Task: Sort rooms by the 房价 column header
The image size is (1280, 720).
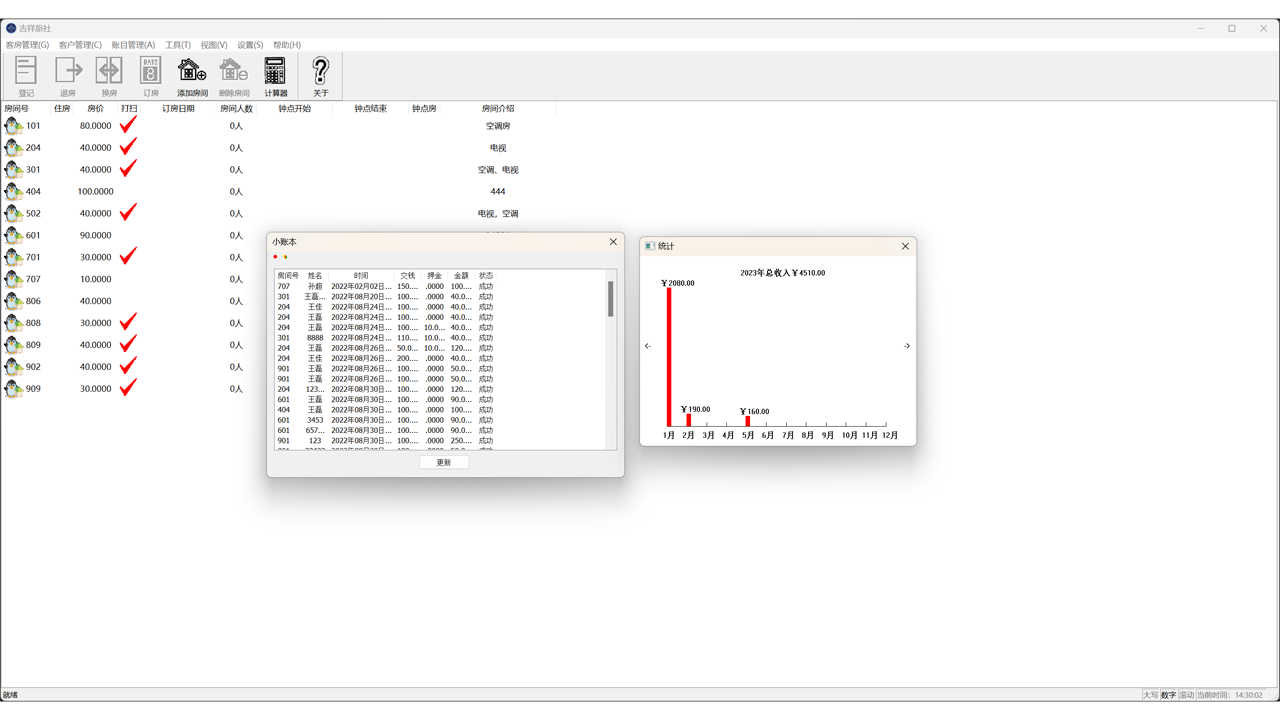Action: 95,108
